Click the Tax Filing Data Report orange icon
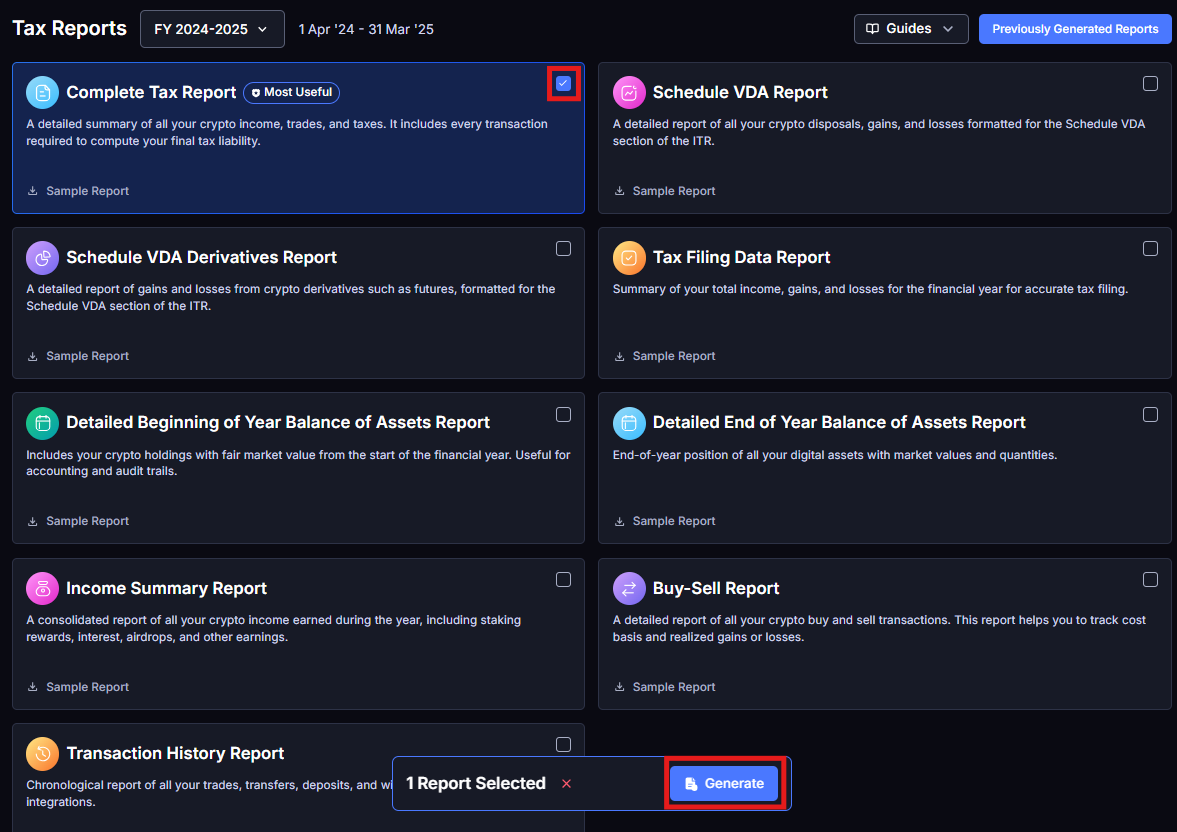Viewport: 1177px width, 832px height. (629, 258)
